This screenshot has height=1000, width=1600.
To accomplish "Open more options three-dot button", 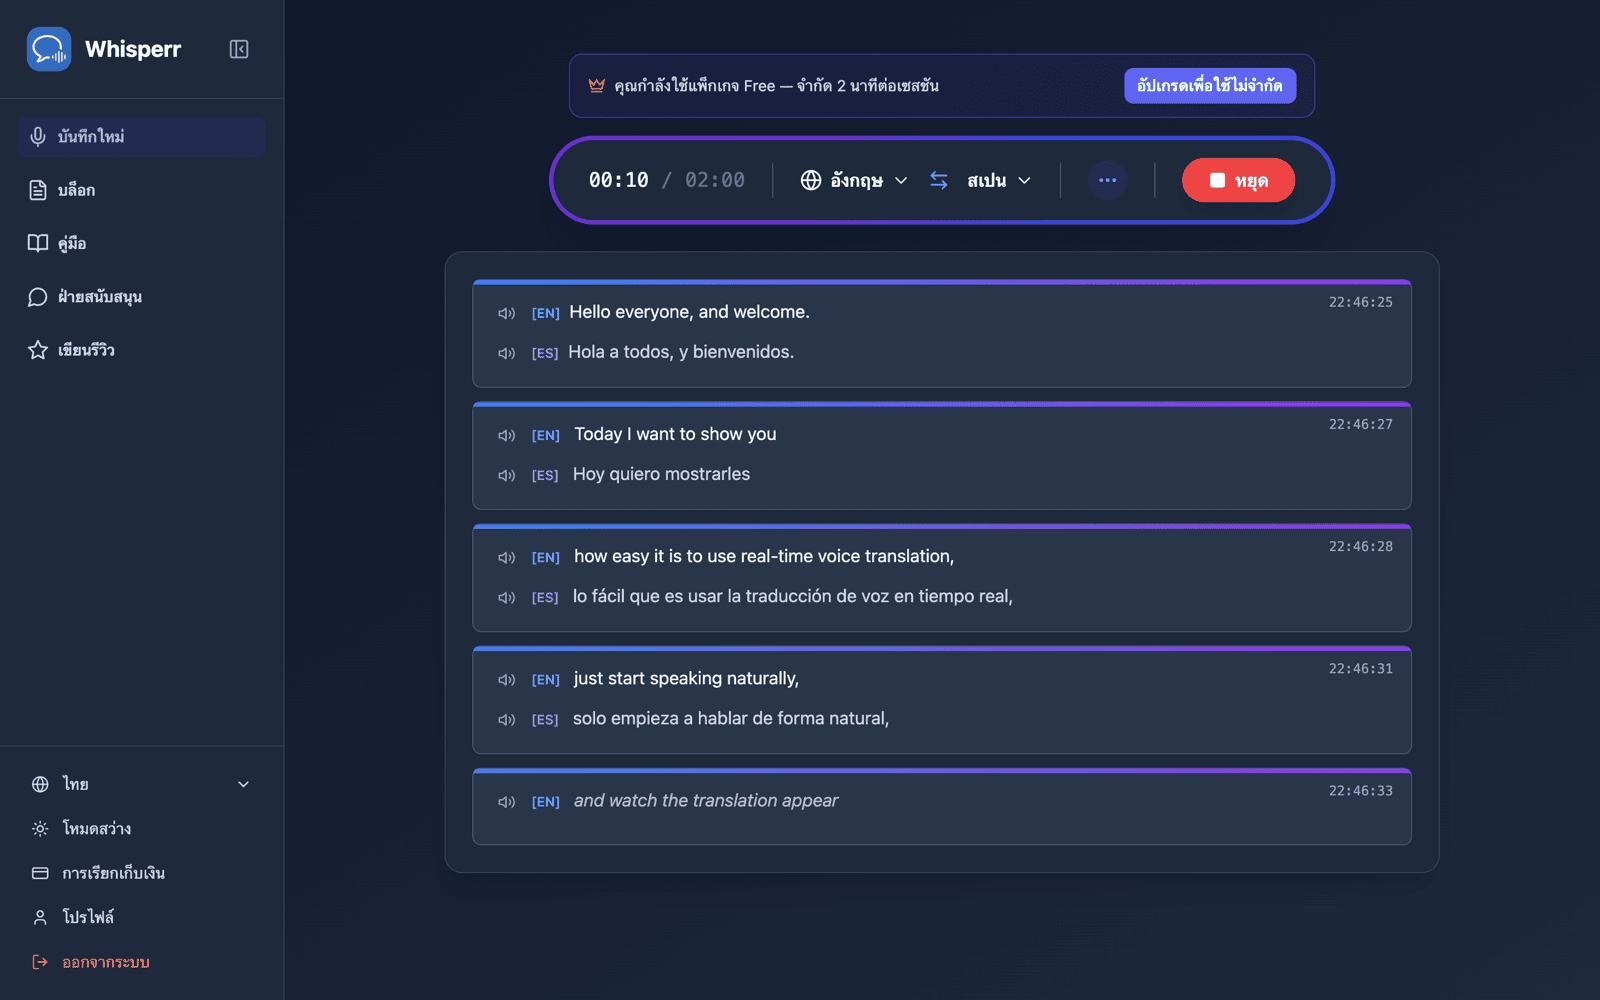I will pos(1107,180).
